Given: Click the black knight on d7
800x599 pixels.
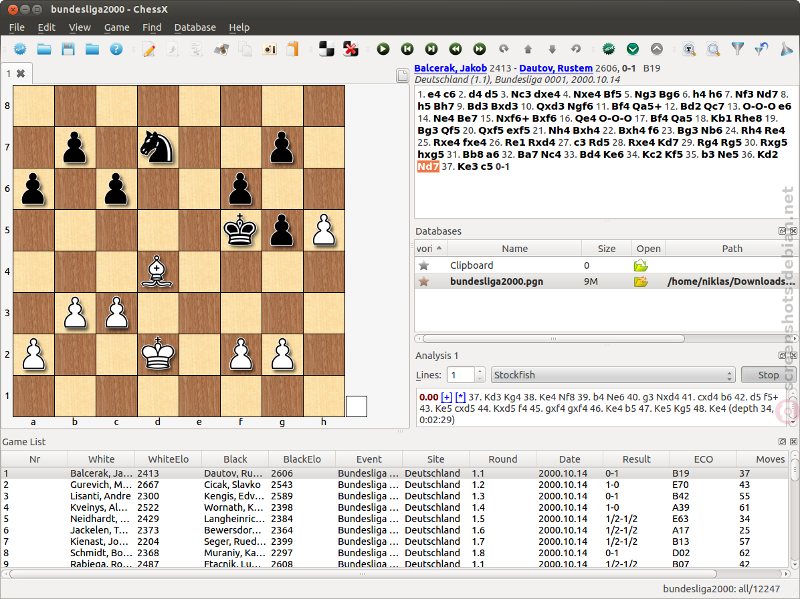Looking at the screenshot, I should [x=158, y=147].
